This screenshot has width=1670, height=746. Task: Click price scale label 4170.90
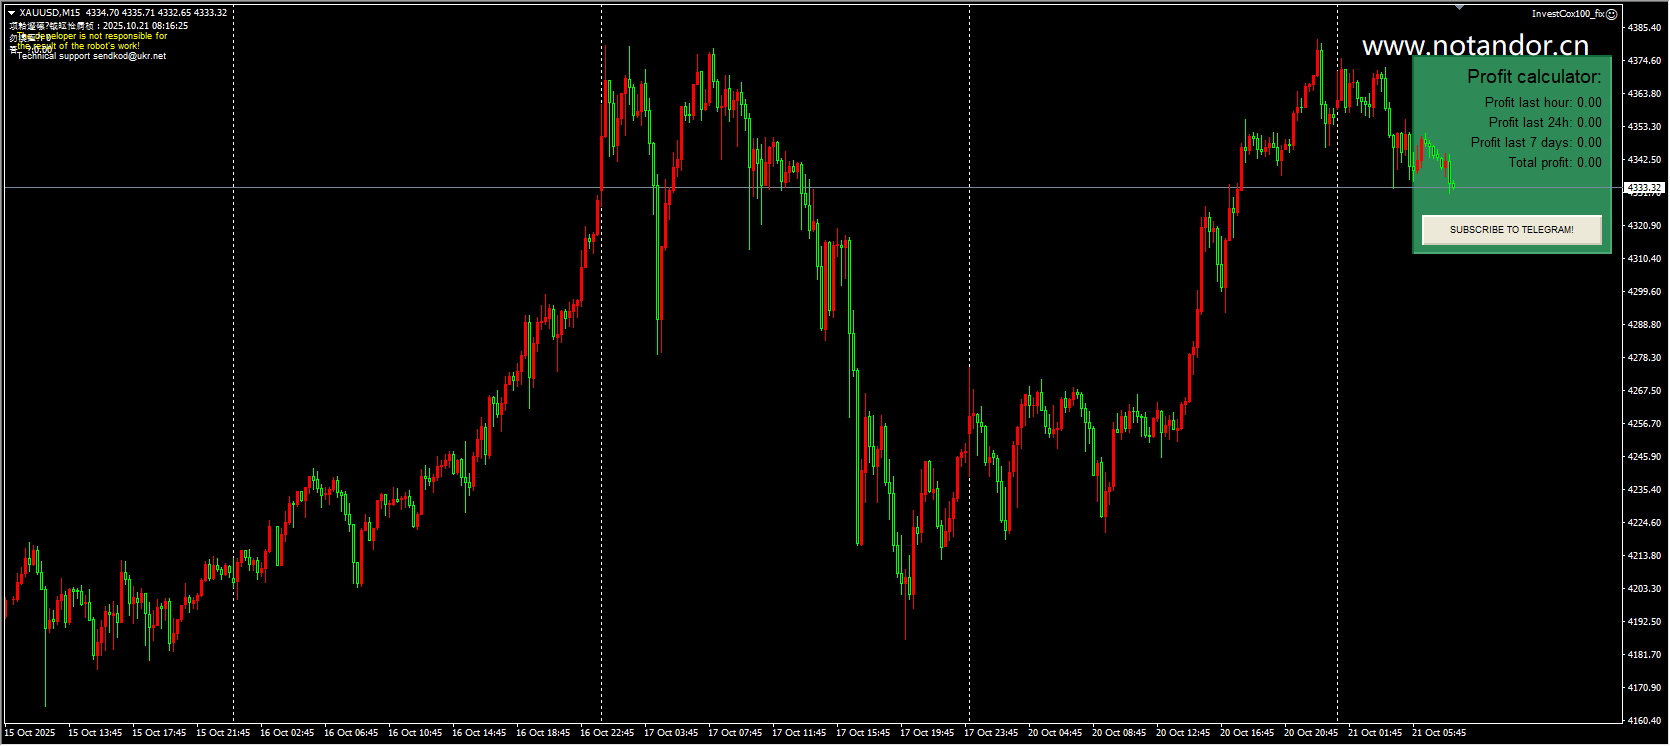[x=1644, y=688]
